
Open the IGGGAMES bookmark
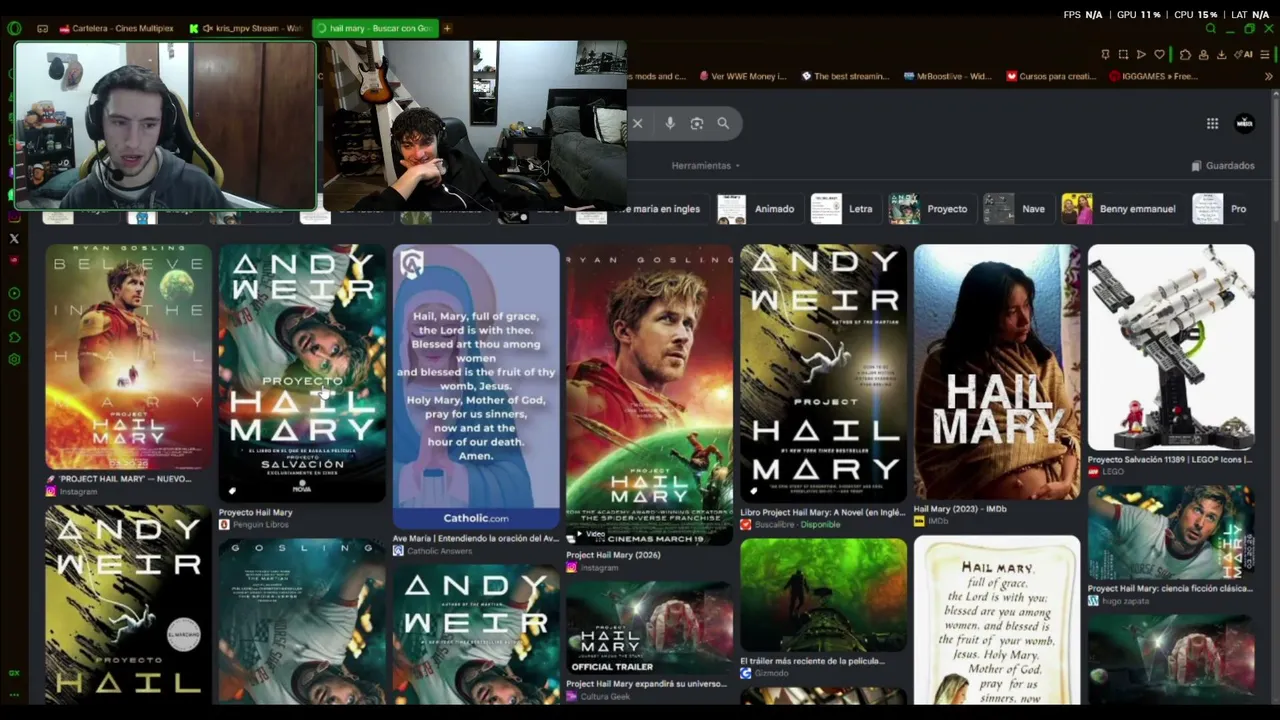click(1153, 76)
